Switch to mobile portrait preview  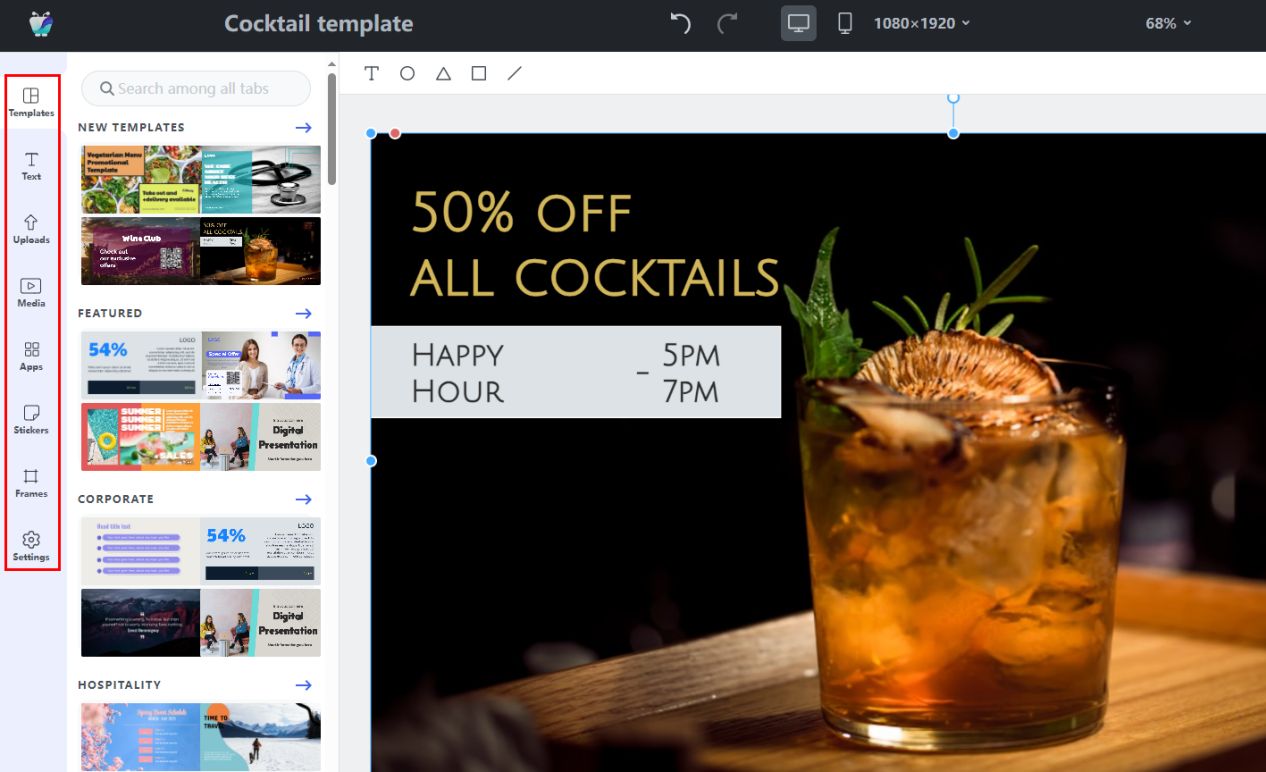pos(845,23)
